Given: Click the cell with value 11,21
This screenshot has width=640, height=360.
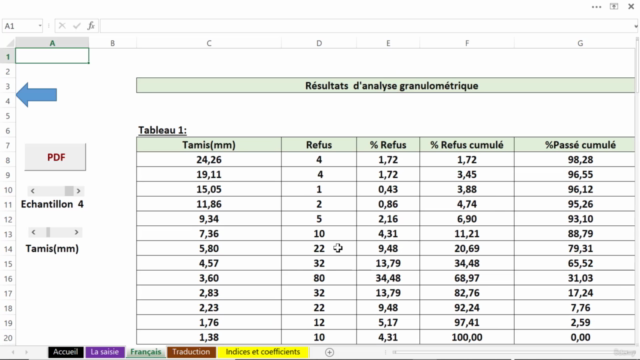Looking at the screenshot, I should (467, 233).
